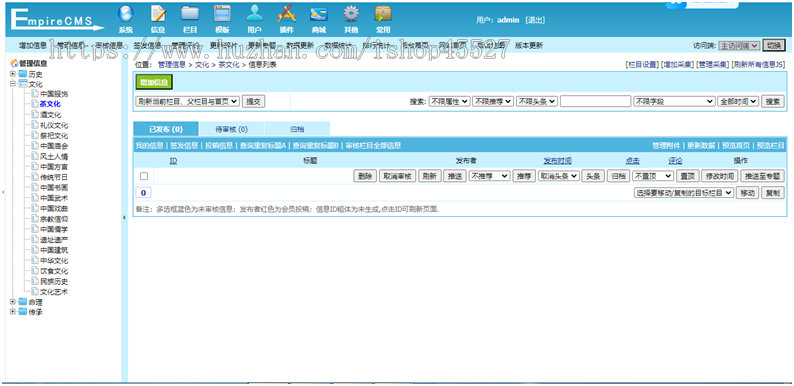794x386 pixels.
Task: Click 增加信息 in the shortcut menu bar
Action: 33,45
